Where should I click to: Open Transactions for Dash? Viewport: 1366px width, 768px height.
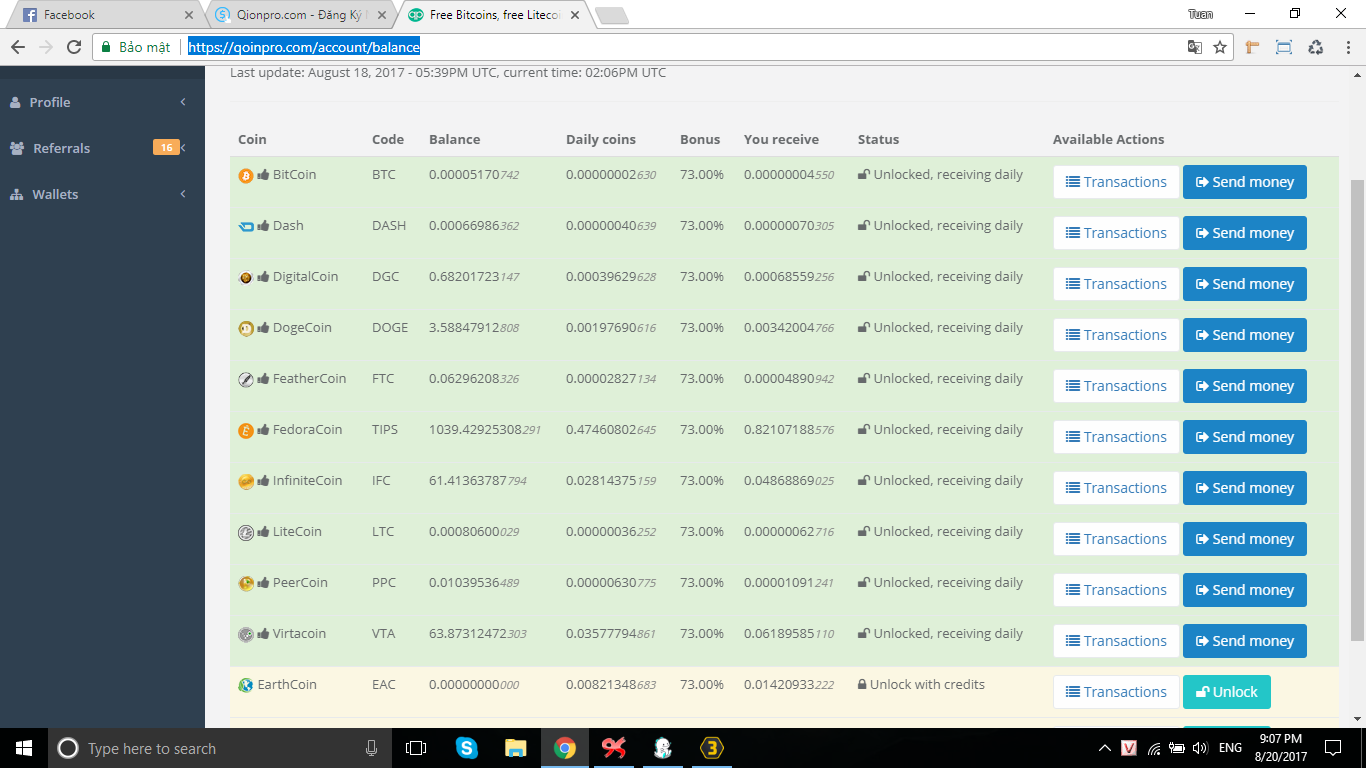[x=1116, y=233]
